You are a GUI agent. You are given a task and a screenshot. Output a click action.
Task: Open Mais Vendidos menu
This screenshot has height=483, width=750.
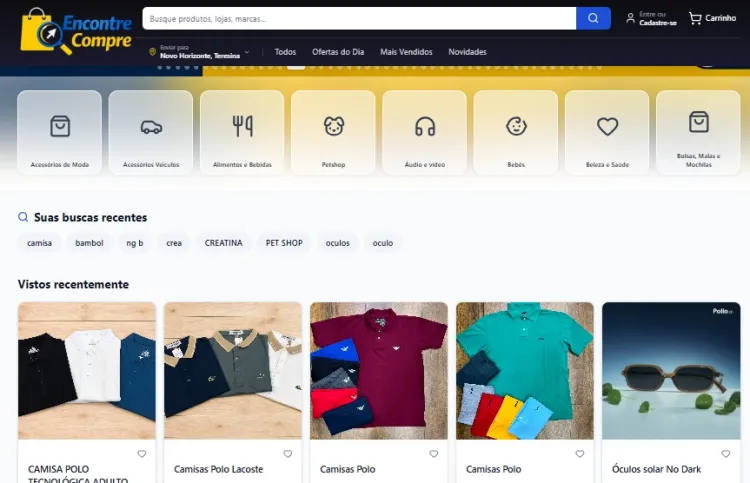tap(406, 52)
